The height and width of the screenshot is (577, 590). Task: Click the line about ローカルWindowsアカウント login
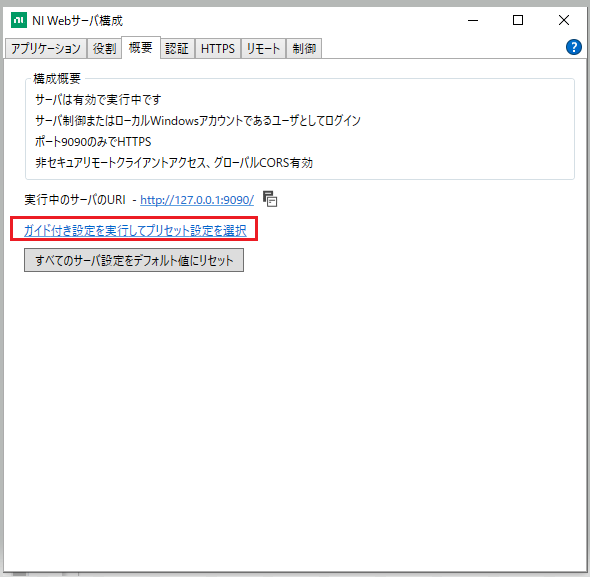(x=198, y=121)
